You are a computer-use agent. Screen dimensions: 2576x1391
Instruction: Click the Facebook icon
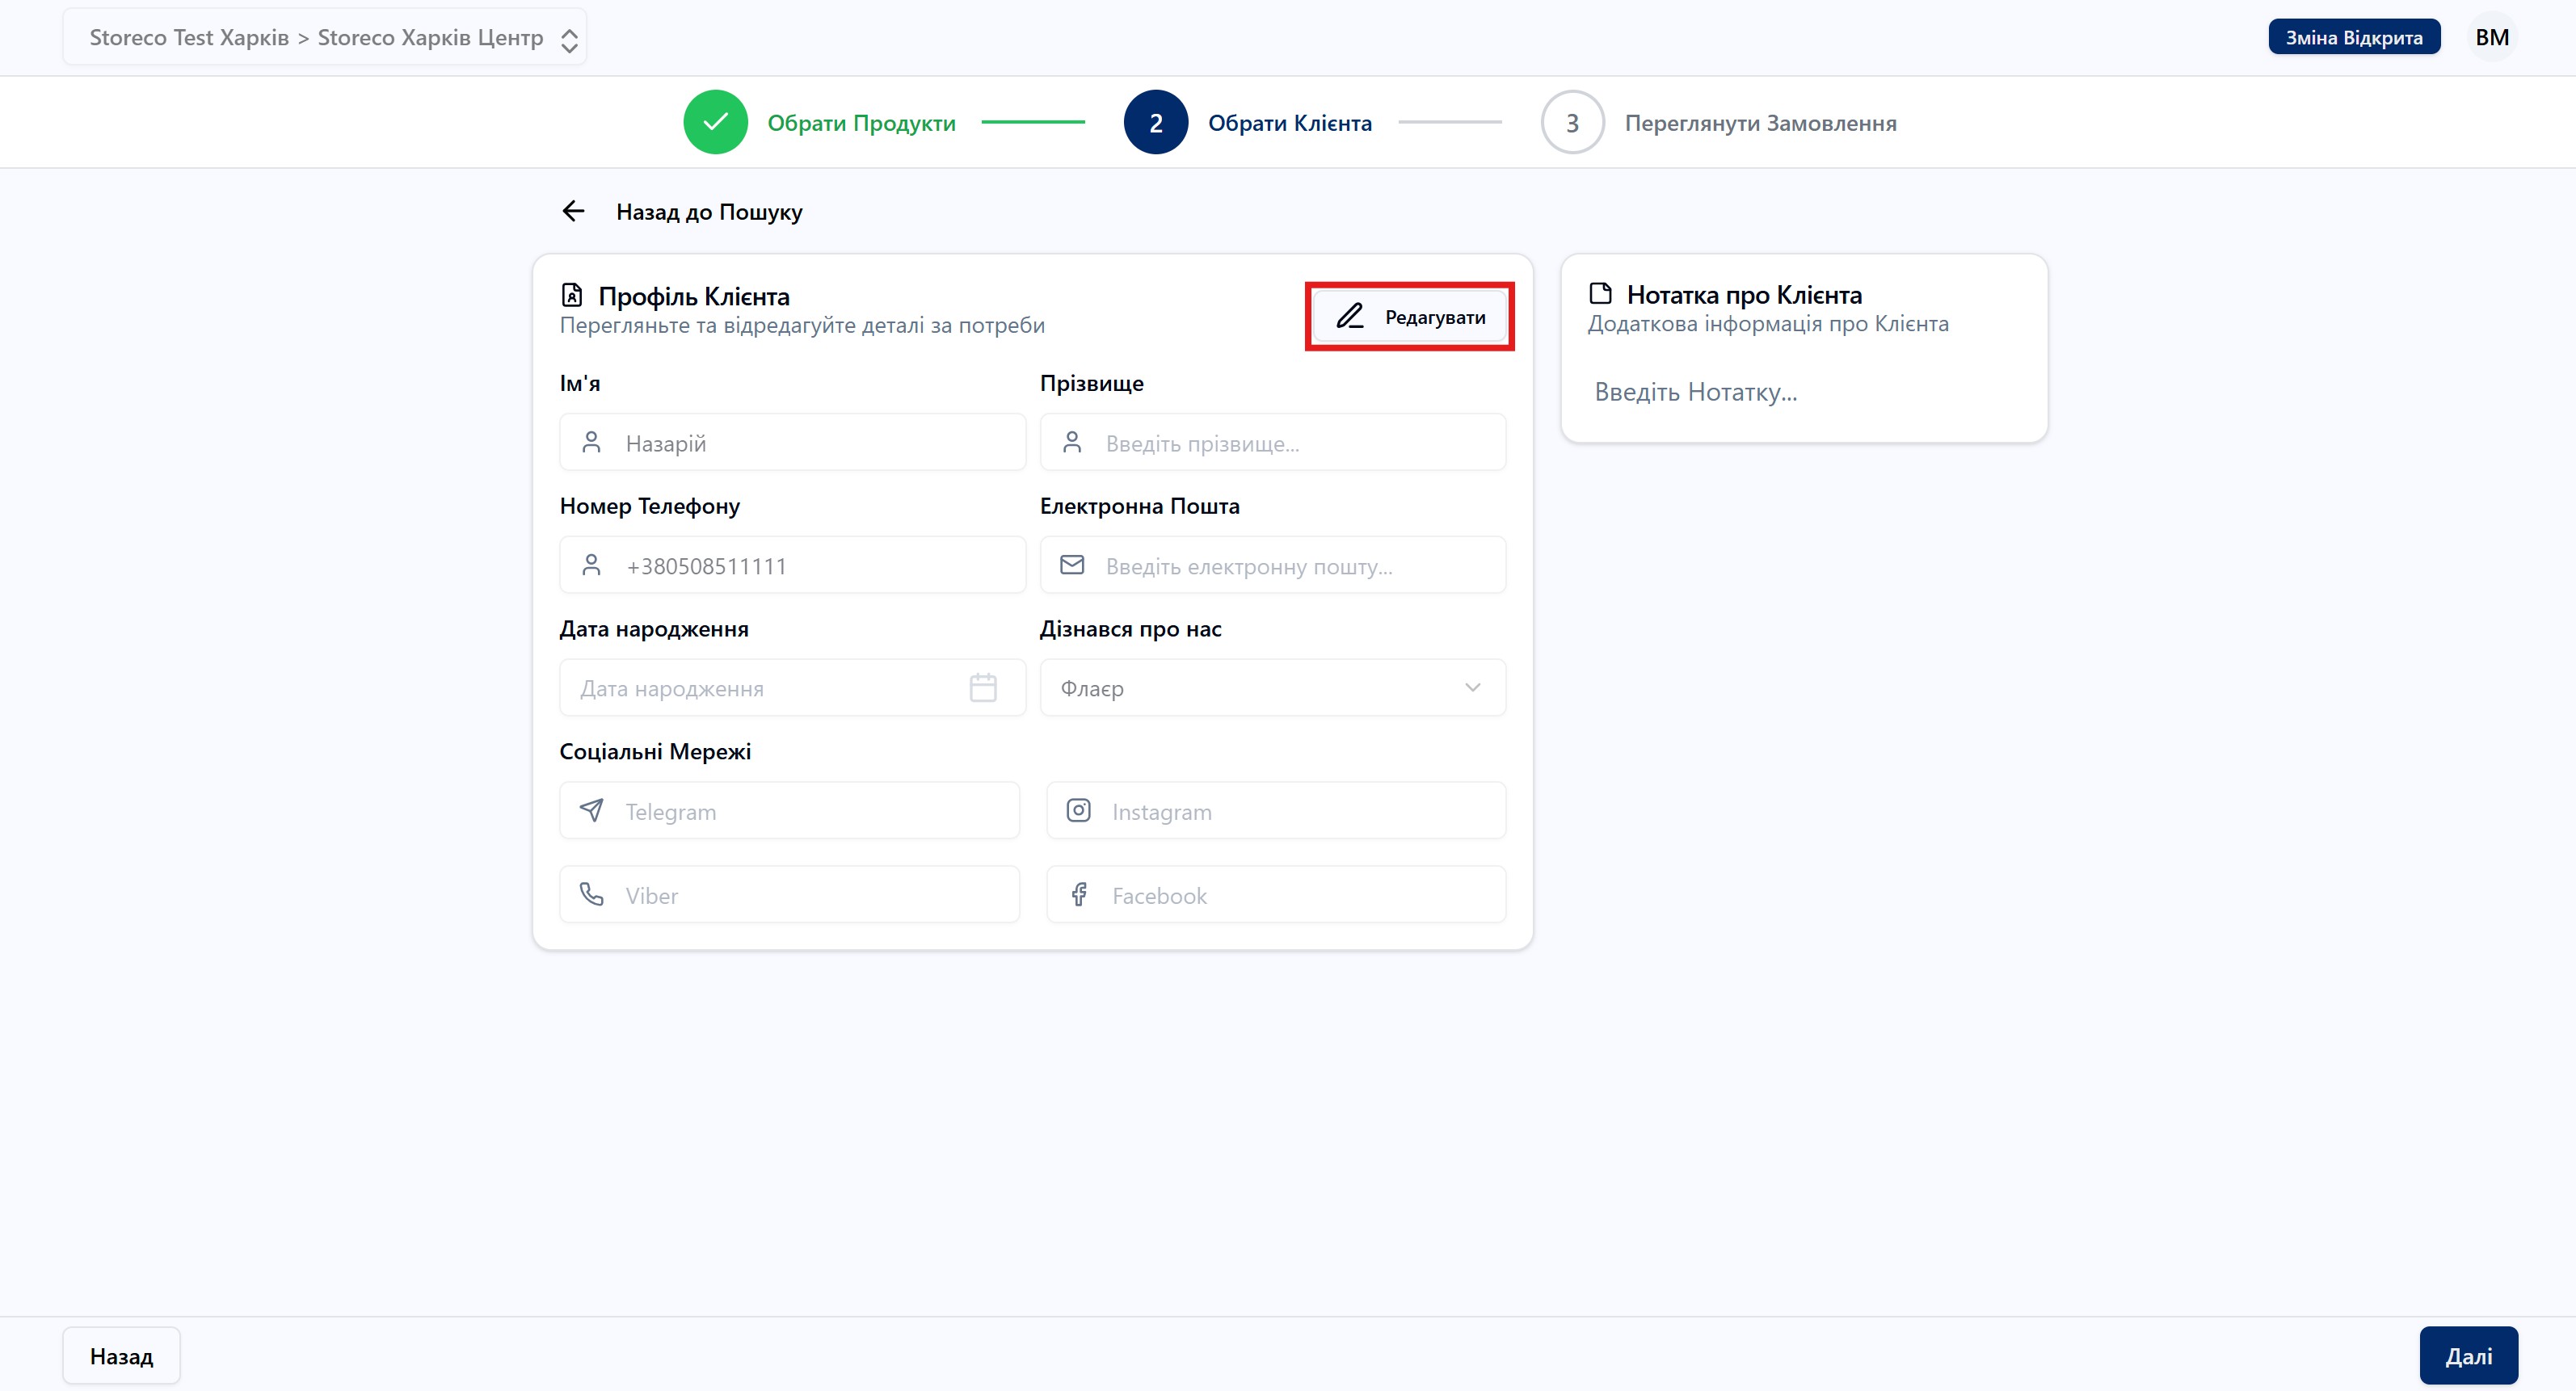click(x=1078, y=895)
